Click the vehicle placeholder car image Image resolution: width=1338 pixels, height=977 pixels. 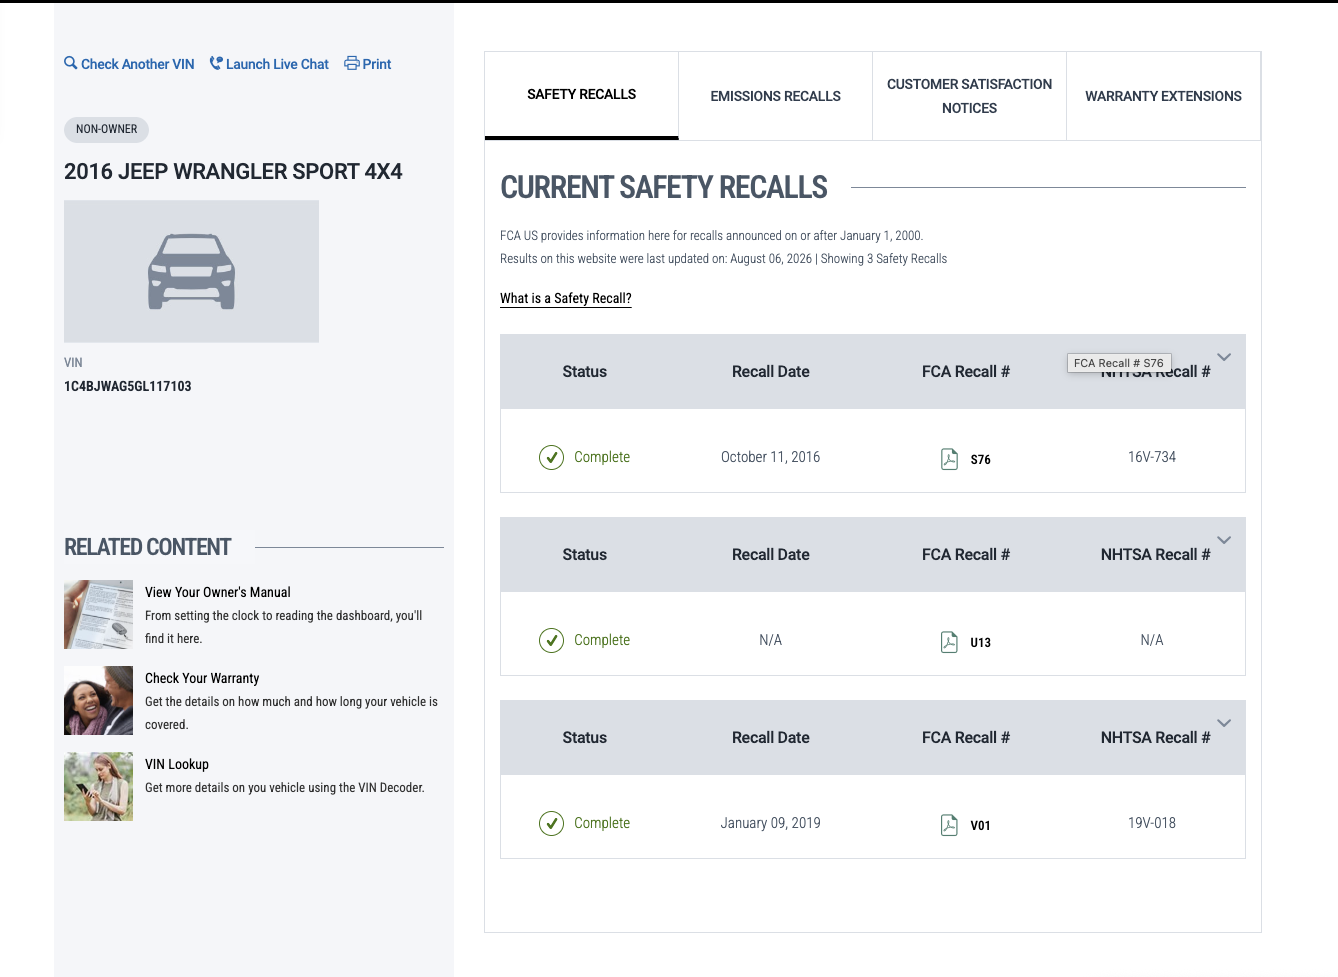click(191, 271)
